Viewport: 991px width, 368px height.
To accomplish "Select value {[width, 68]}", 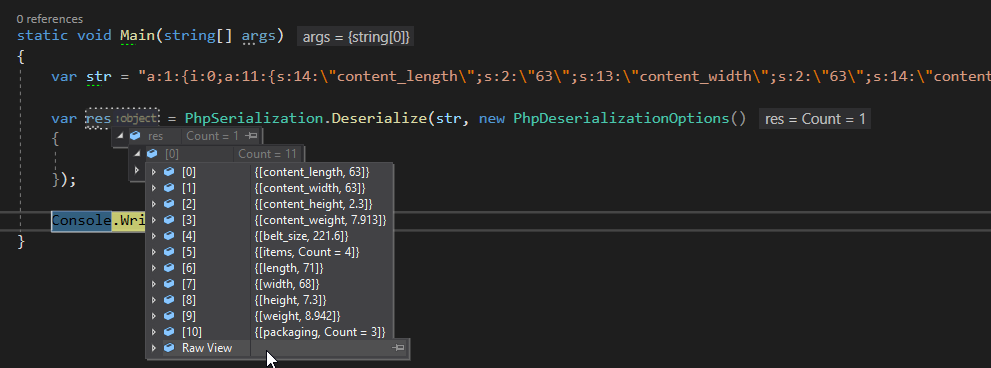I will (x=287, y=284).
